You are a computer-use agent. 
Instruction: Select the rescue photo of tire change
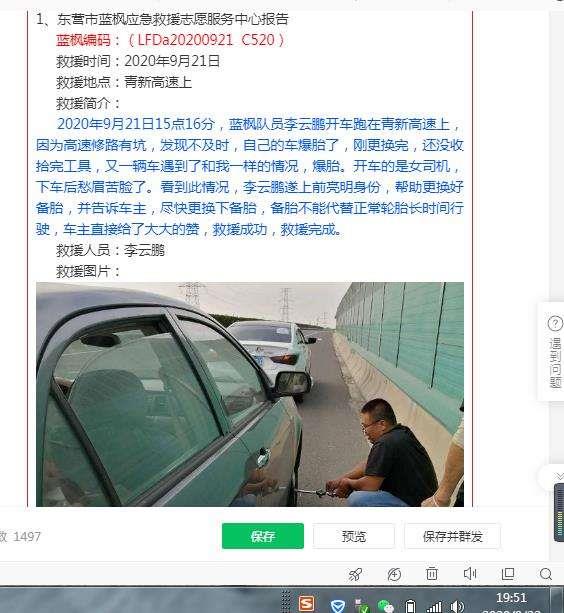(250, 394)
